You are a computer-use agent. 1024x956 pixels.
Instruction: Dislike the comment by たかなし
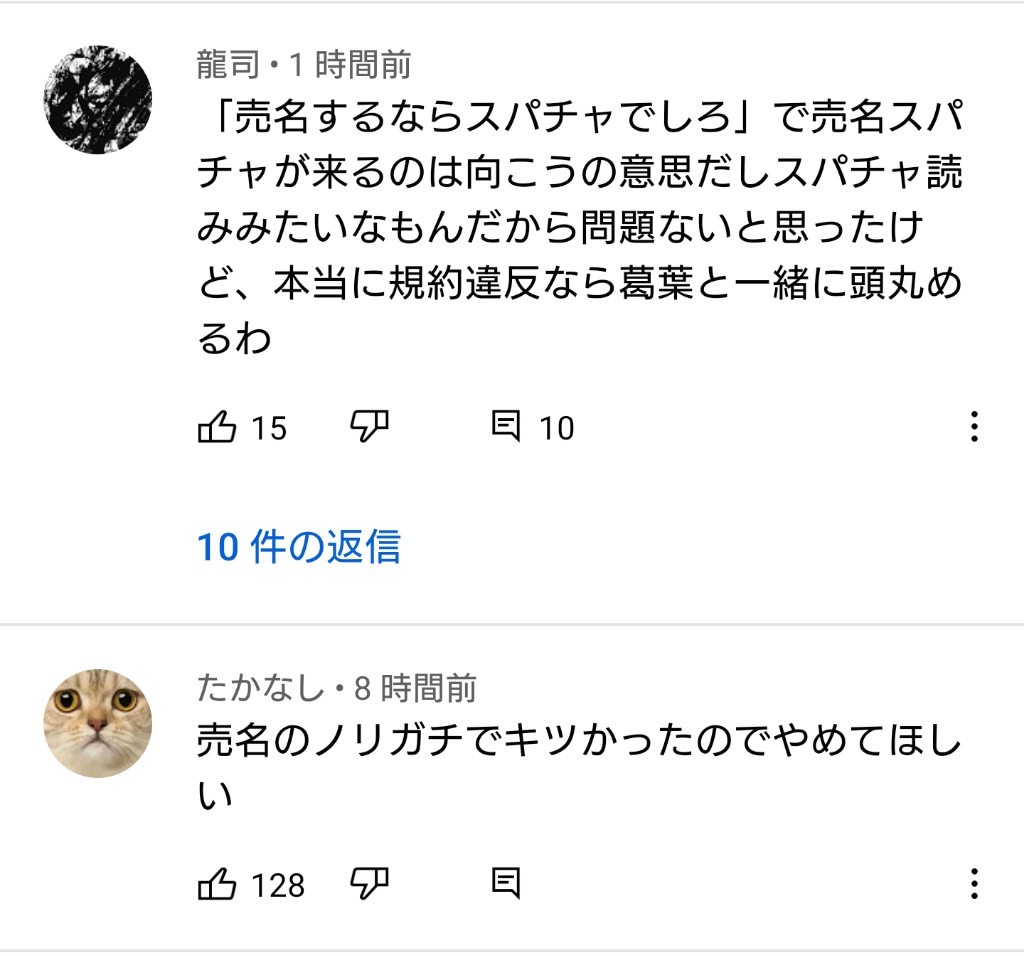point(369,884)
